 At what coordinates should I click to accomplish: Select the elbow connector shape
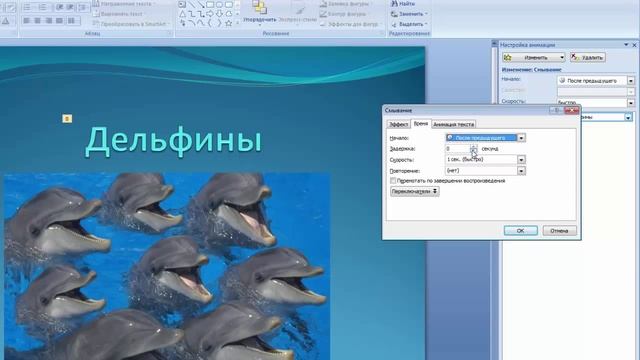(x=191, y=14)
